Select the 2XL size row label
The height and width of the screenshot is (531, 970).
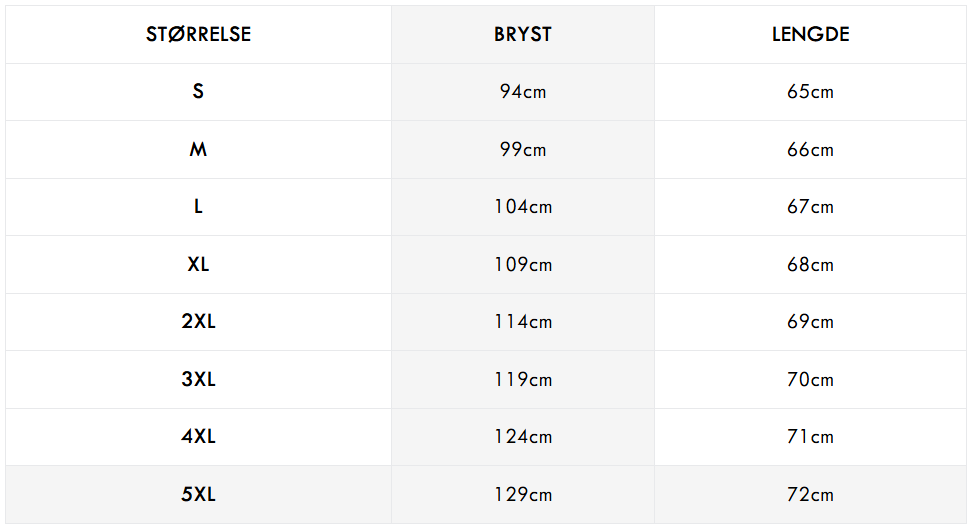tap(198, 322)
